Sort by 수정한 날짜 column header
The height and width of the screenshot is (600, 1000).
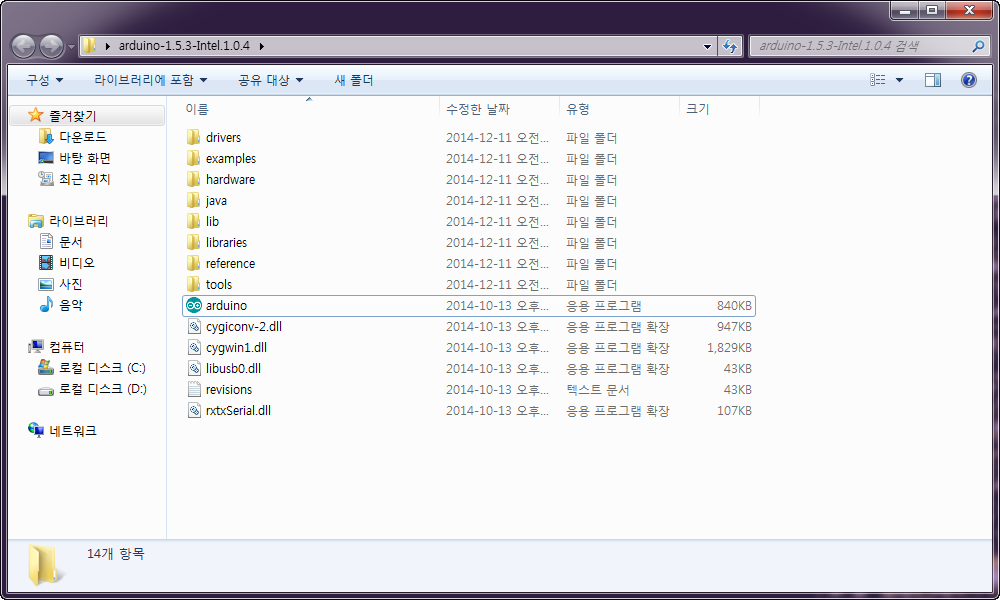click(x=478, y=109)
